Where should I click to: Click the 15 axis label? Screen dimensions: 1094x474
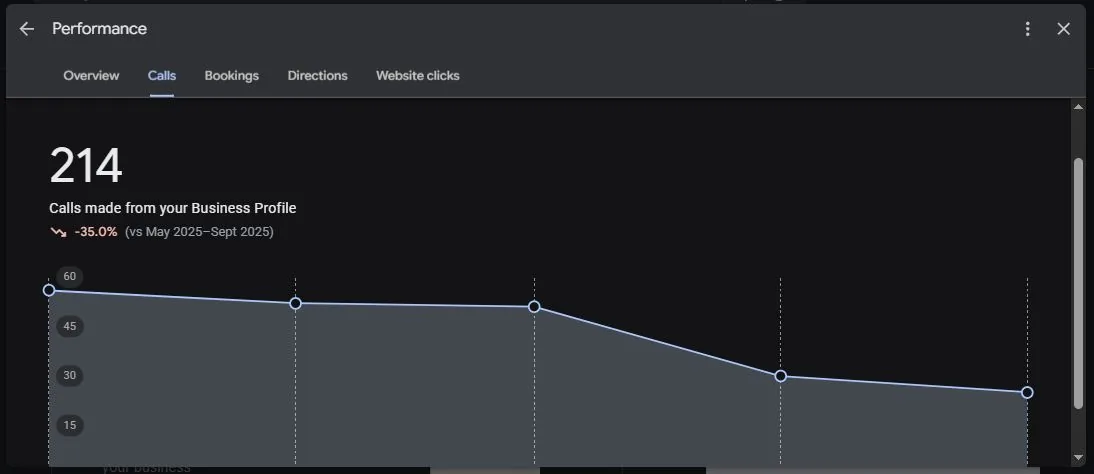pyautogui.click(x=70, y=425)
